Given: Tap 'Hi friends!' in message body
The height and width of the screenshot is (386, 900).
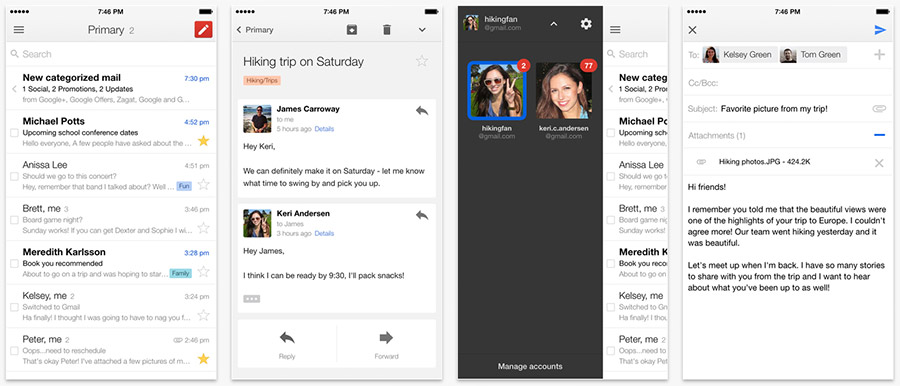Looking at the screenshot, I should (x=707, y=187).
